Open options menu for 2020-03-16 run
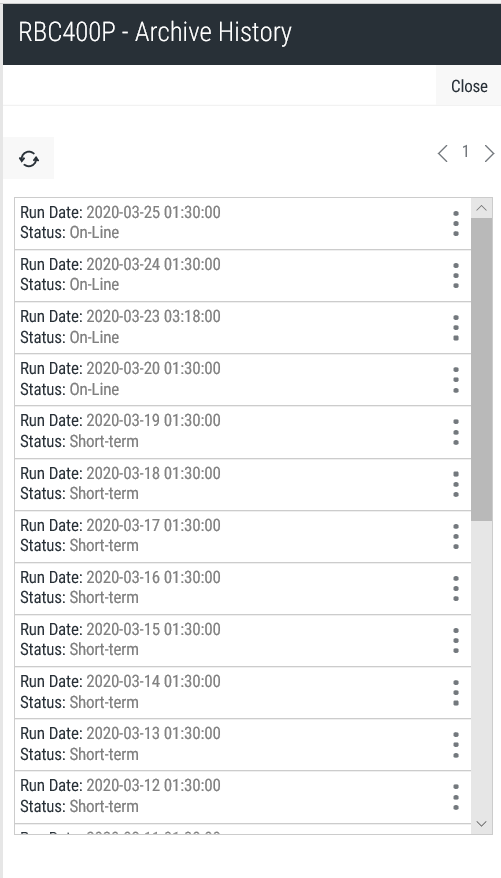This screenshot has width=501, height=878. point(456,589)
